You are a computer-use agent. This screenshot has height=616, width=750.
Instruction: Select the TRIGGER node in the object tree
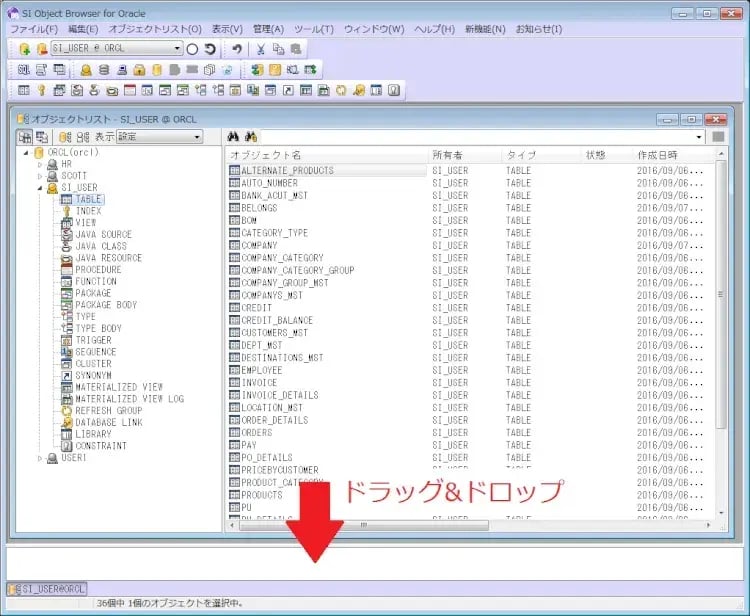point(93,340)
